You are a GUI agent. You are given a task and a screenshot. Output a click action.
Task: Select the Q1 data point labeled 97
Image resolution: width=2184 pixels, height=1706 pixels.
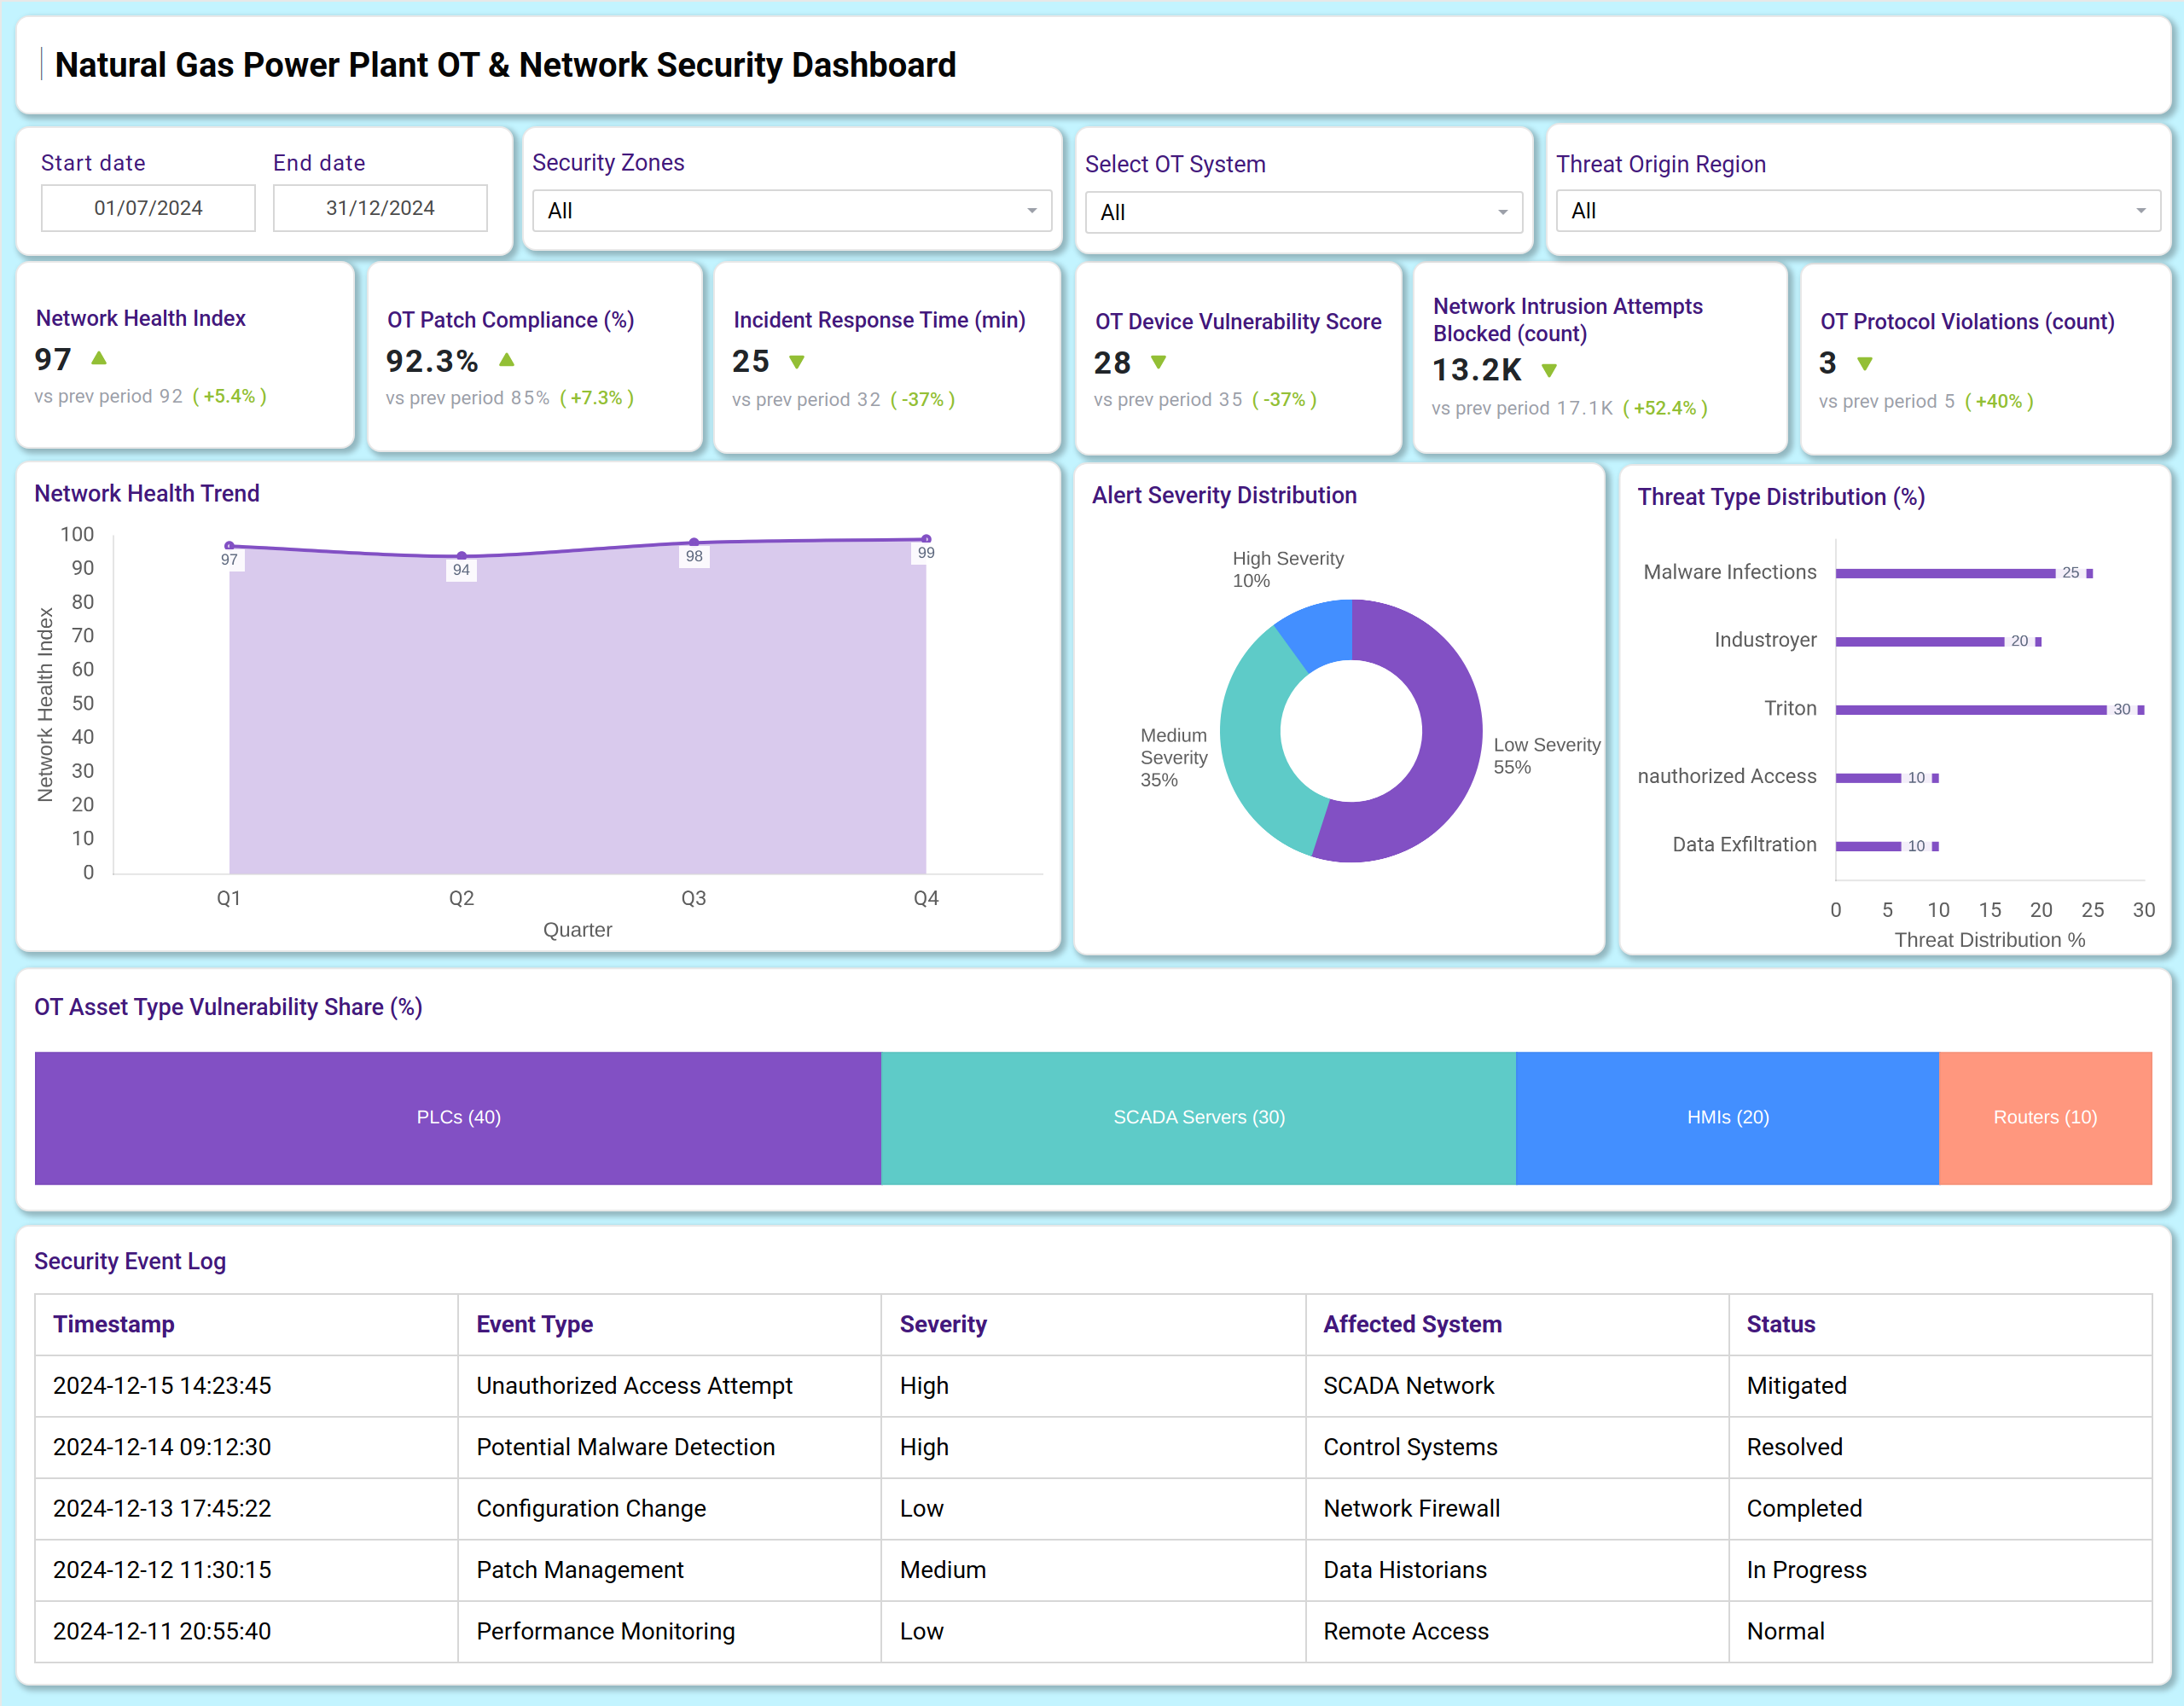(229, 546)
